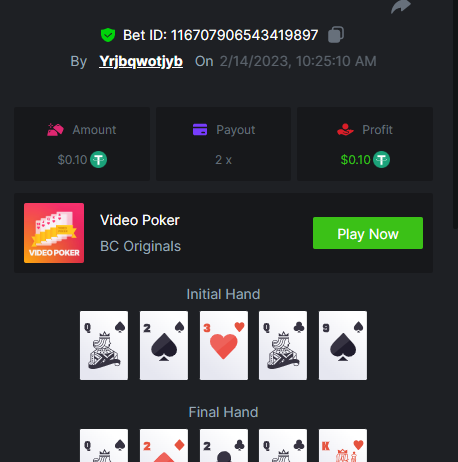458x462 pixels.
Task: Click the red Profit hand icon
Action: (345, 130)
